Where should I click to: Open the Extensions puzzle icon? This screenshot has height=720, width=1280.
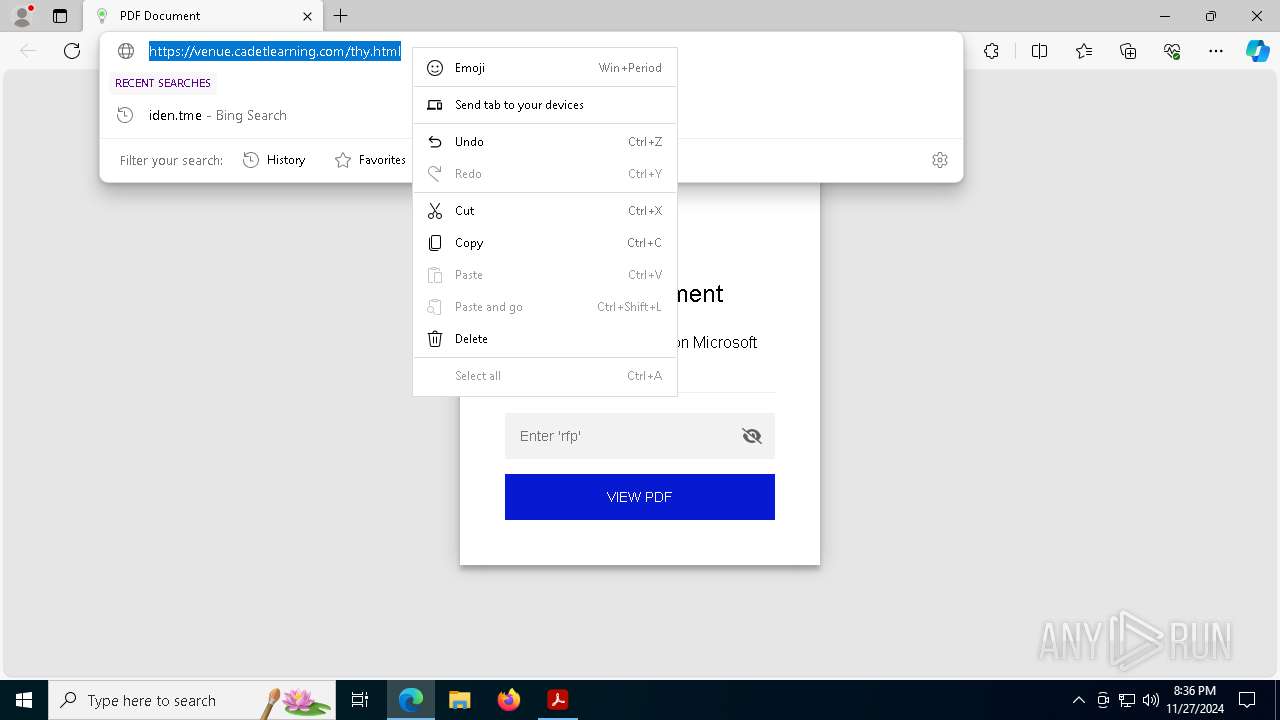pos(991,51)
